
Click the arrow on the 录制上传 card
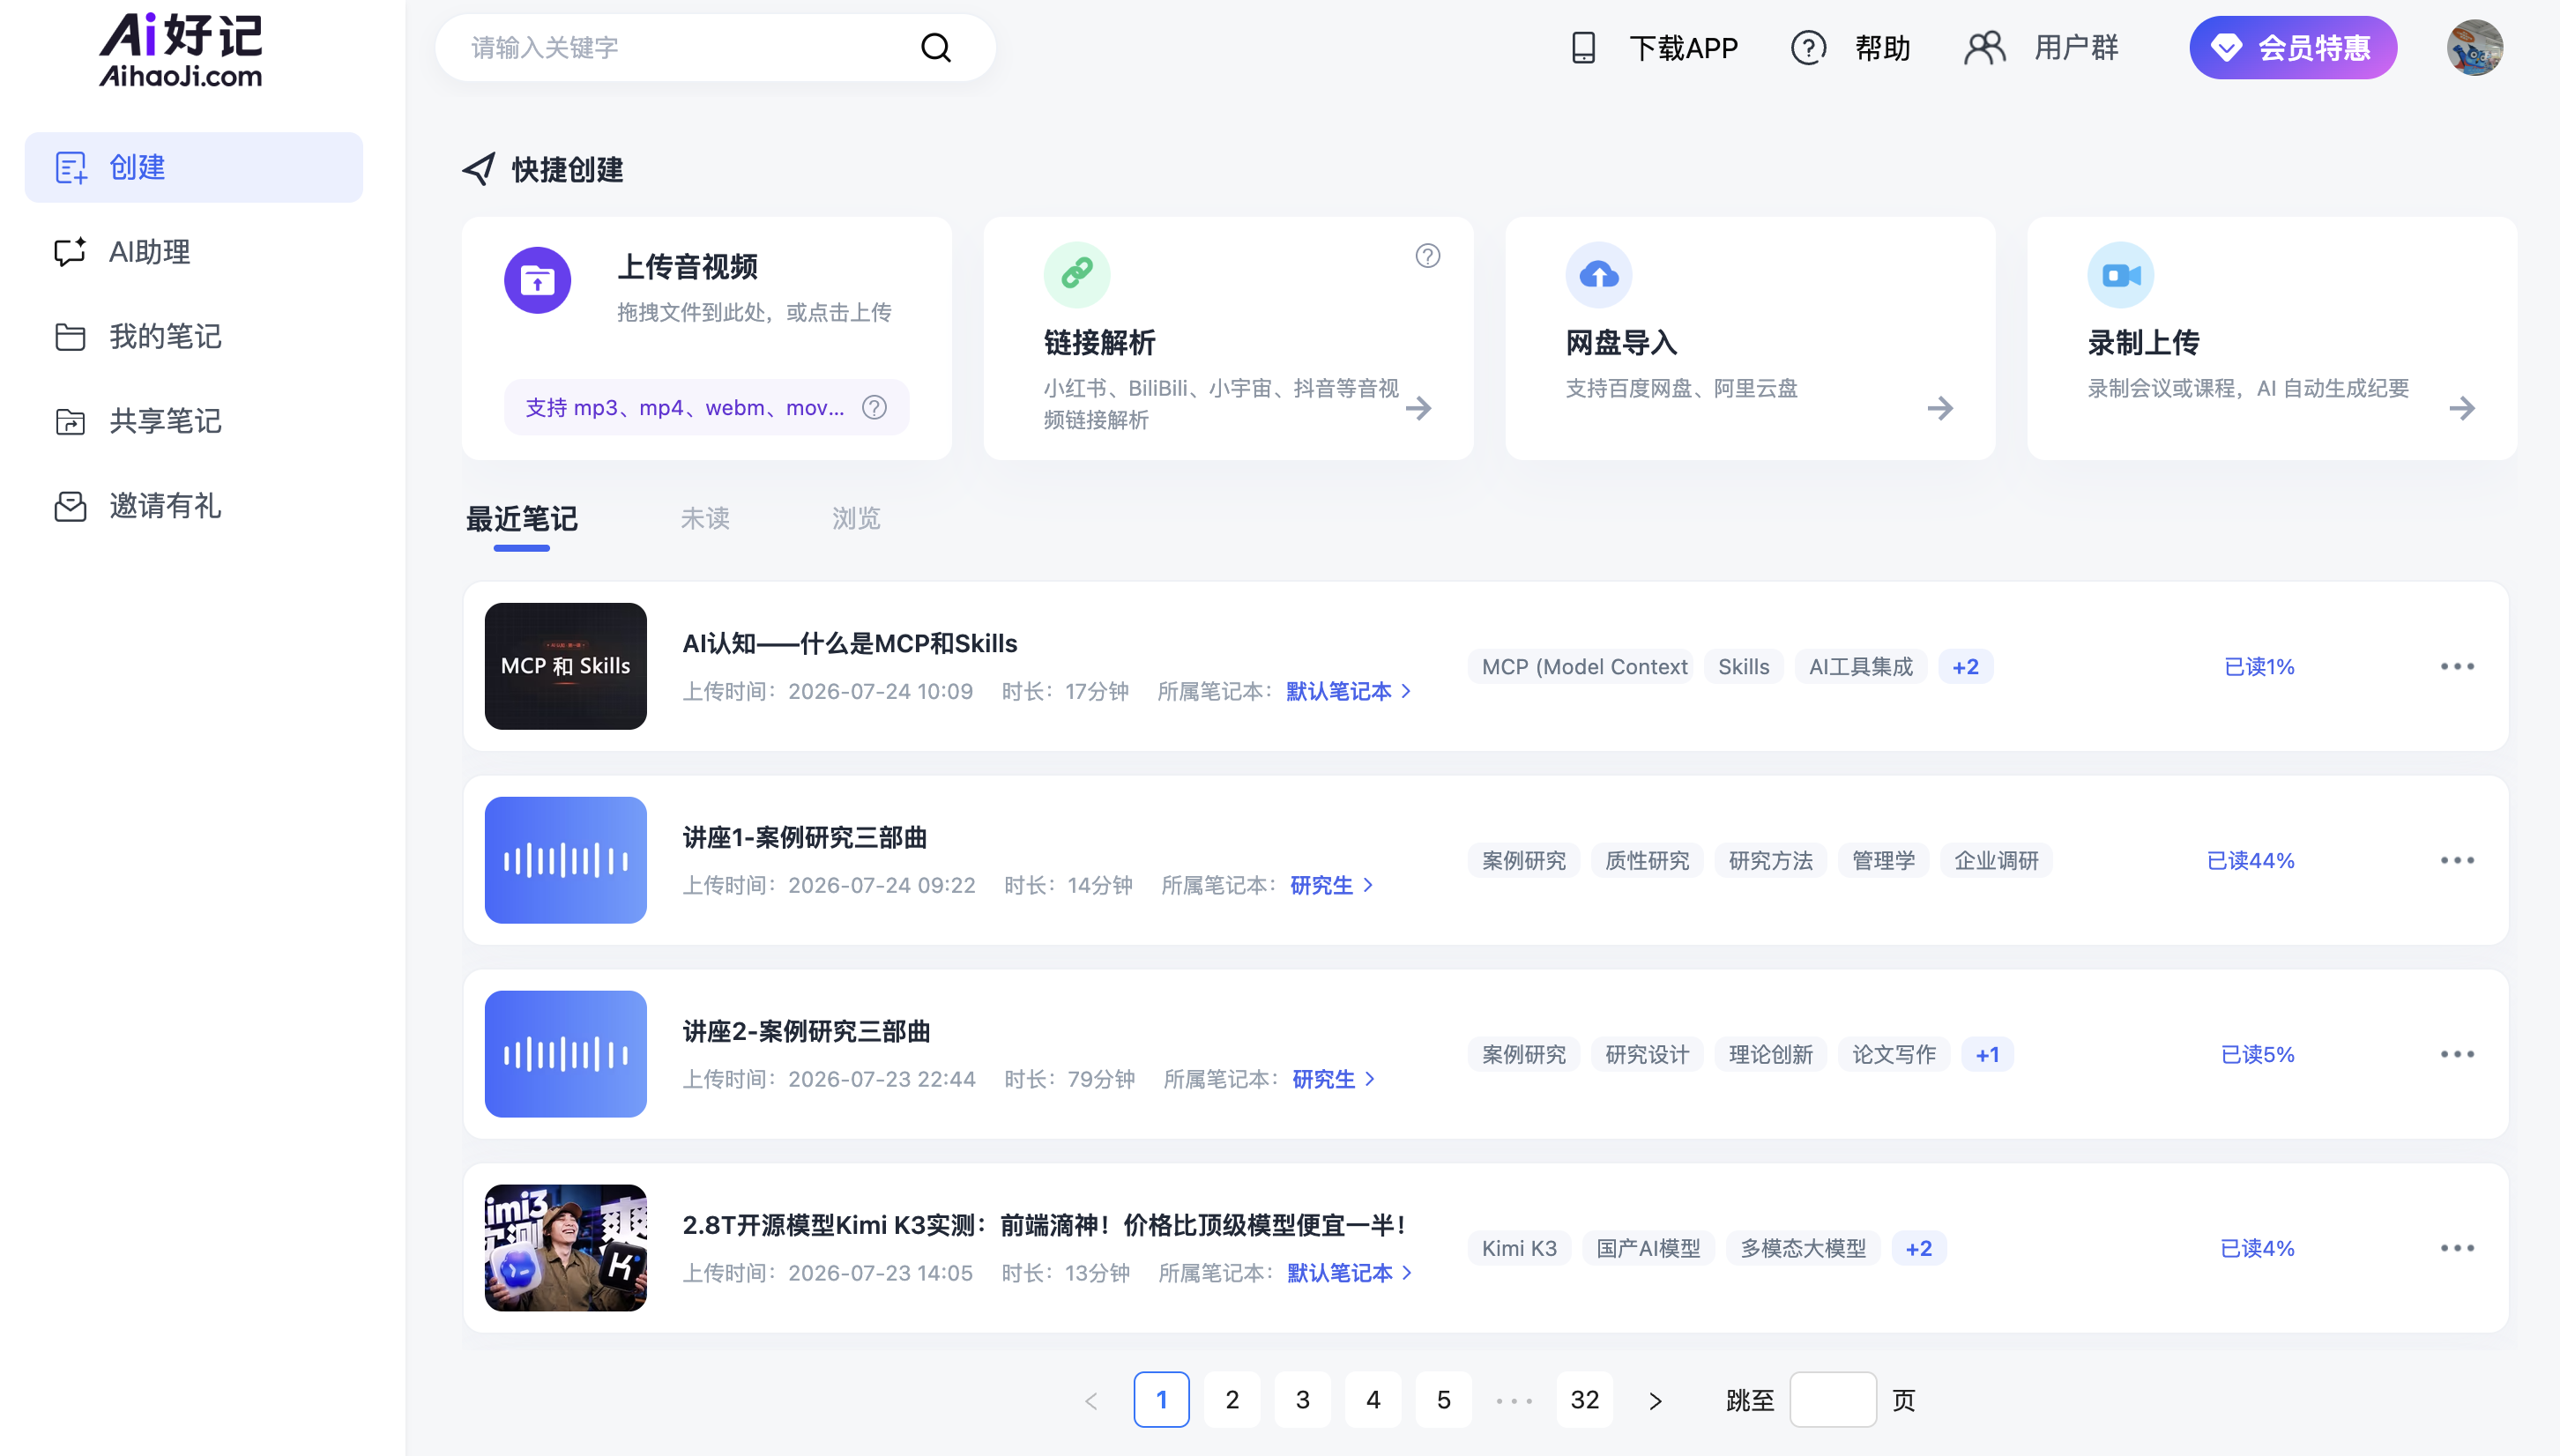(2462, 408)
